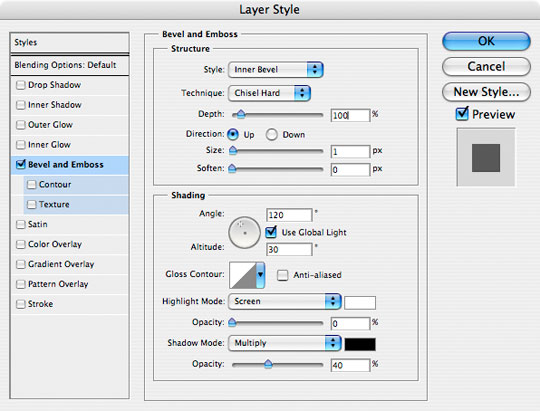
Task: Uncheck the Preview checkbox
Action: pyautogui.click(x=462, y=114)
